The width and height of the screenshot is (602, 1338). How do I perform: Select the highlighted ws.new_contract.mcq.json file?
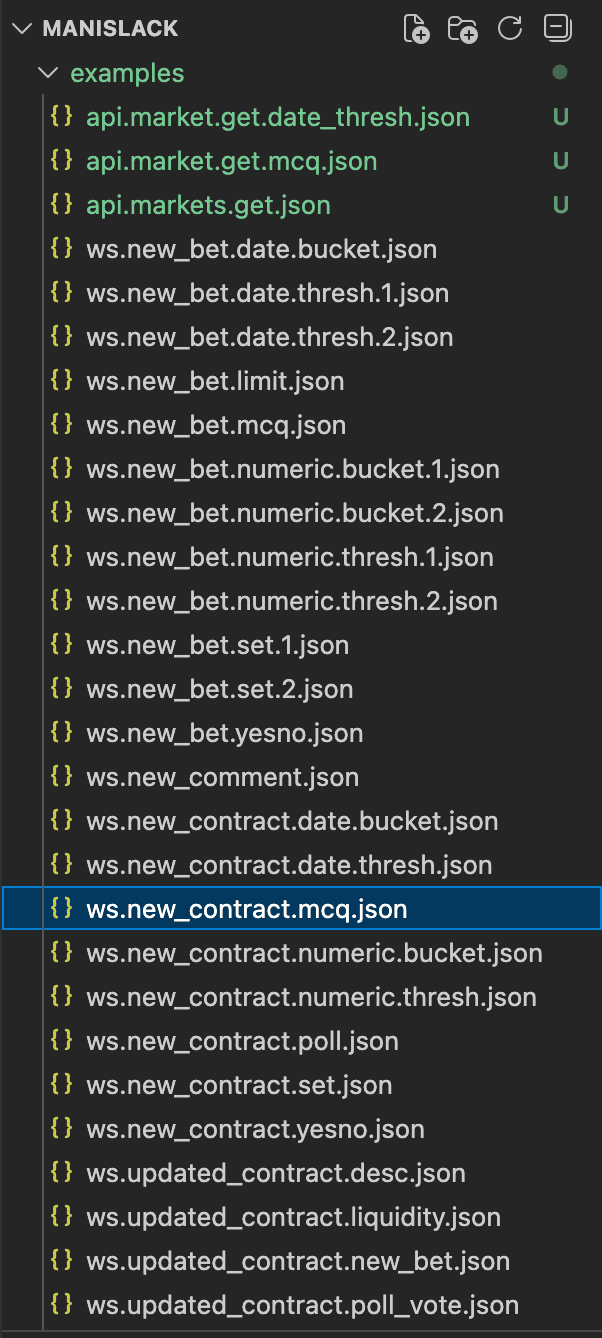pyautogui.click(x=246, y=909)
